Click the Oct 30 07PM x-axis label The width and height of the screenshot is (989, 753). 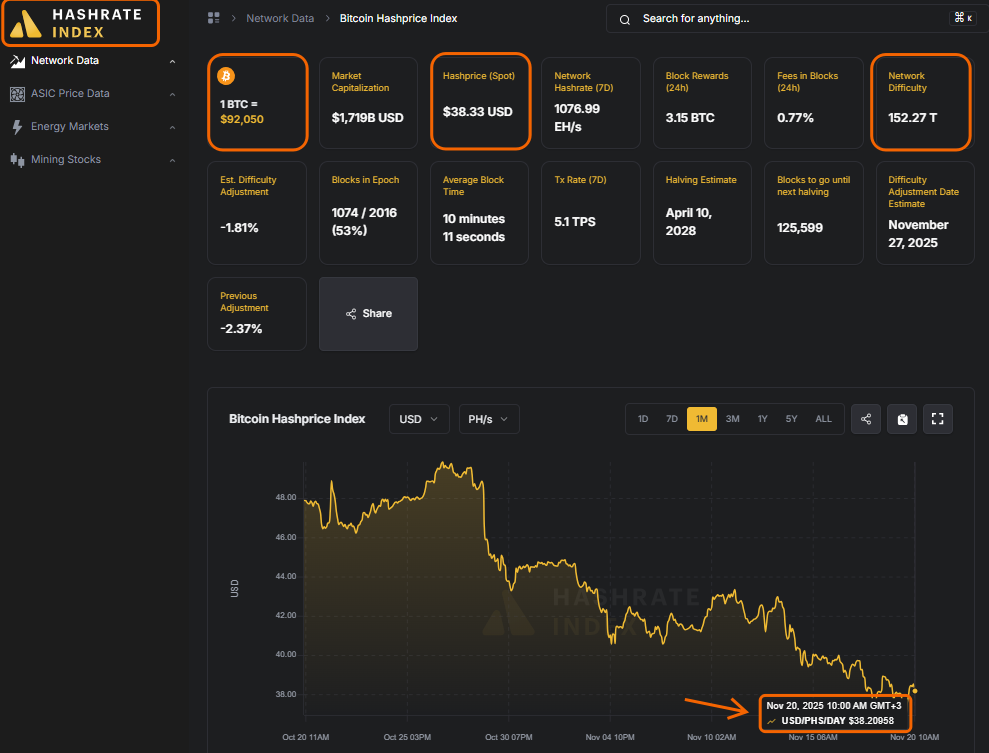click(508, 737)
